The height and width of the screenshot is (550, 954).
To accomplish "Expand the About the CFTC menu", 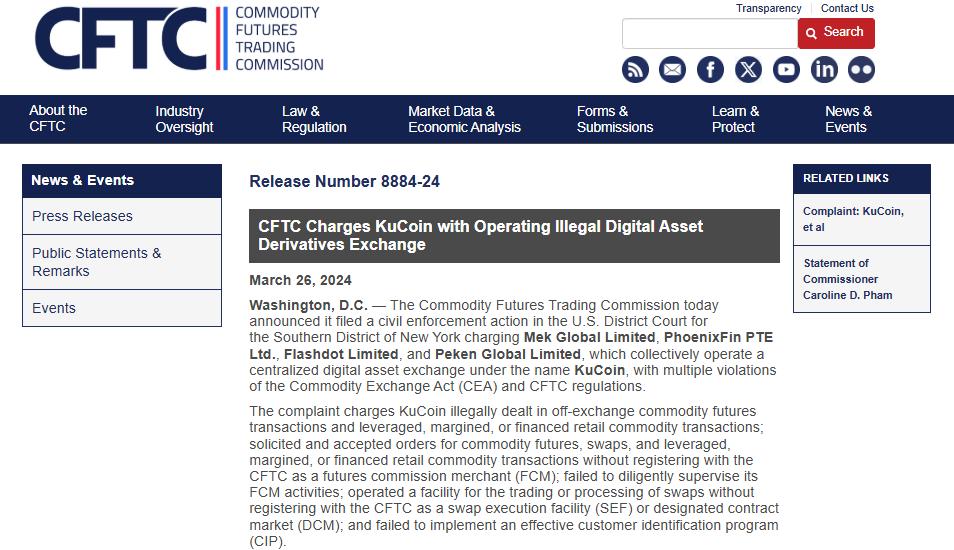I will [x=58, y=118].
